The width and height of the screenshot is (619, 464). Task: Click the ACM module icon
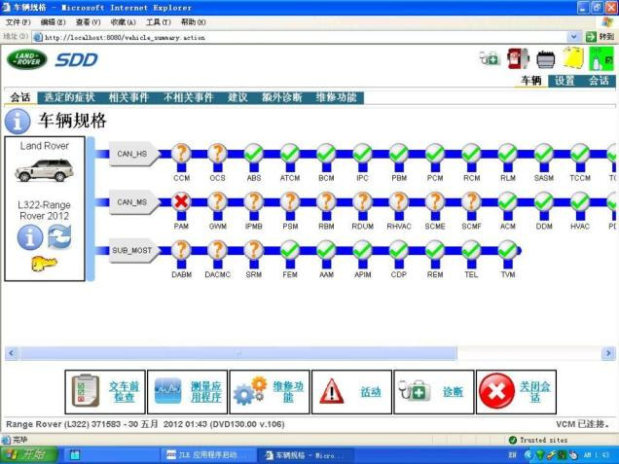508,201
